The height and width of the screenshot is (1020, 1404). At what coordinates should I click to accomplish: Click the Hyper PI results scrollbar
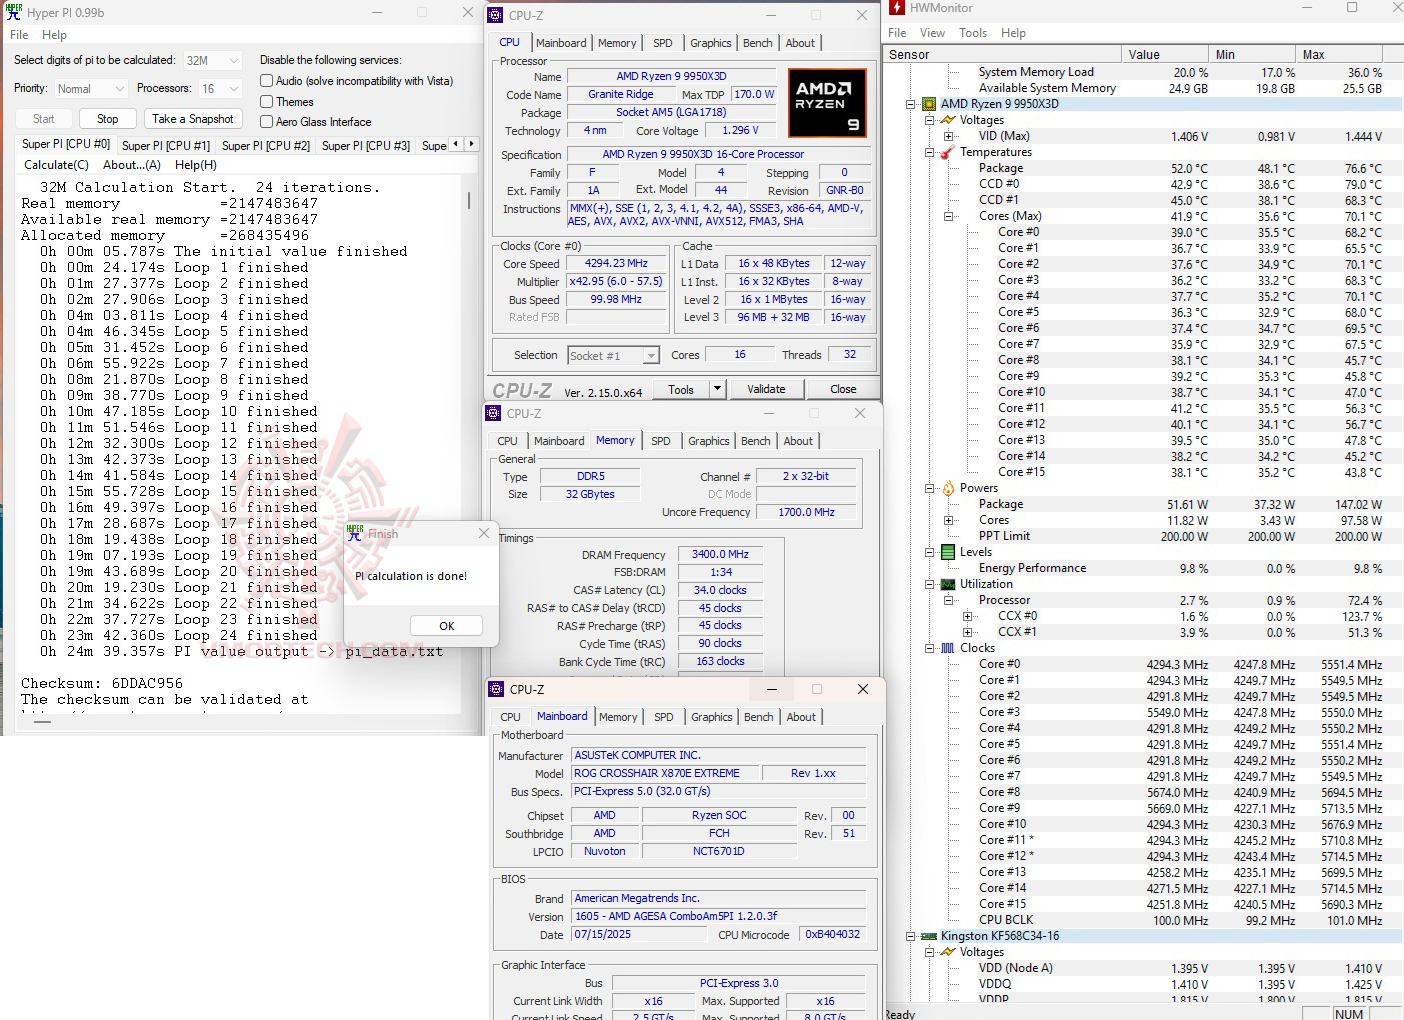[468, 200]
